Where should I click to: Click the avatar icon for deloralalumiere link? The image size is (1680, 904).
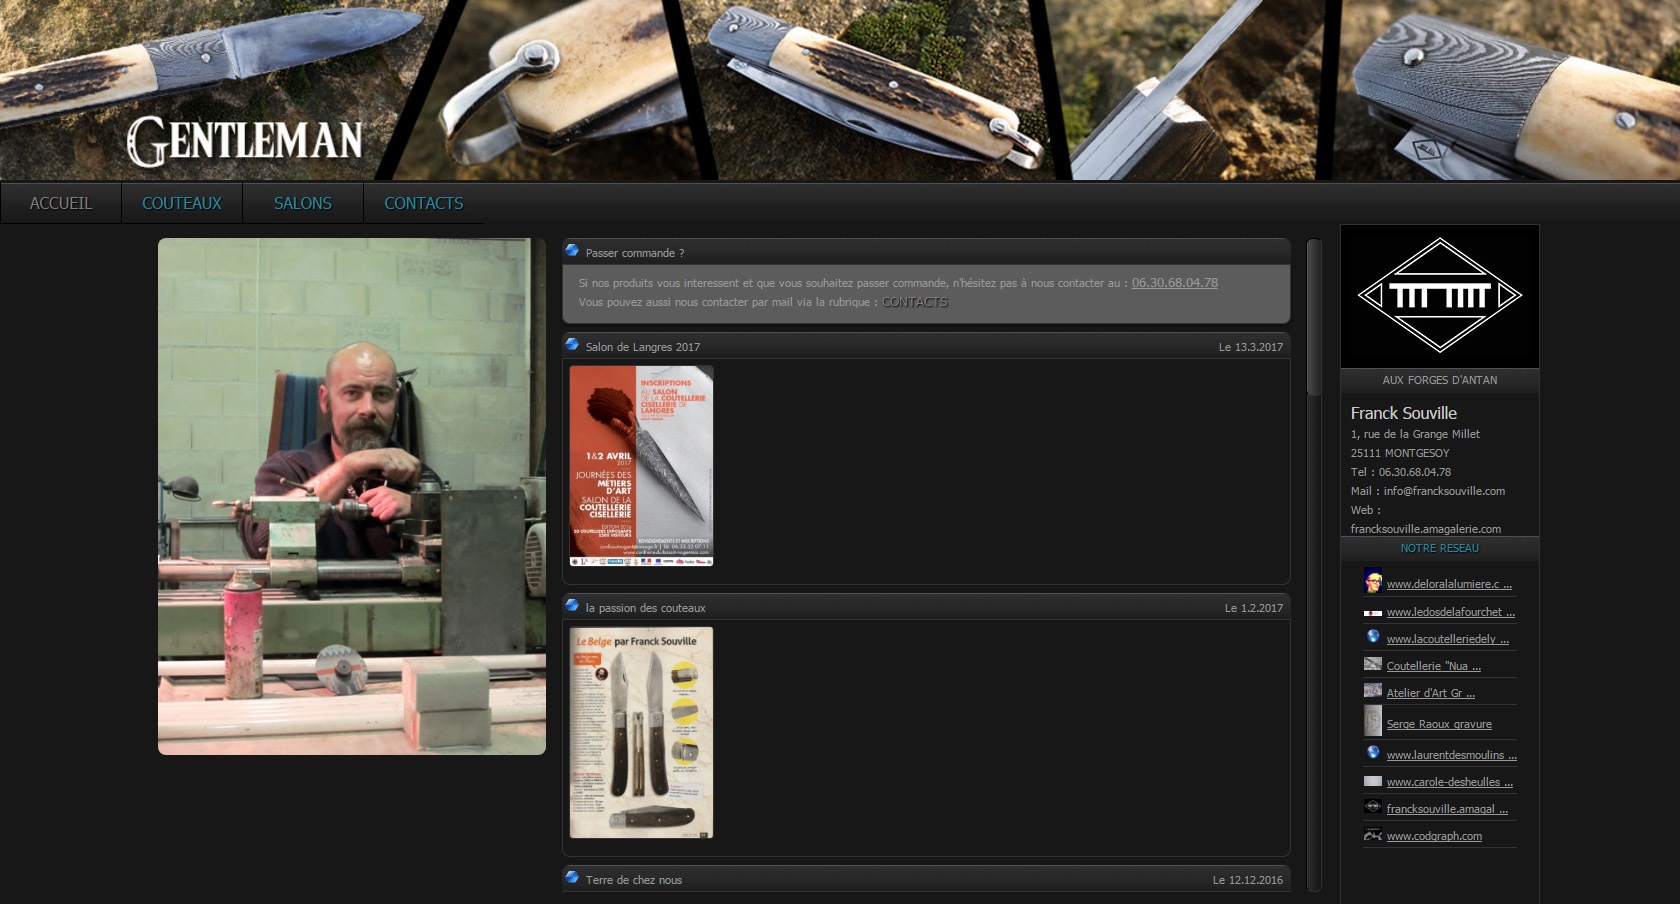[x=1373, y=582]
